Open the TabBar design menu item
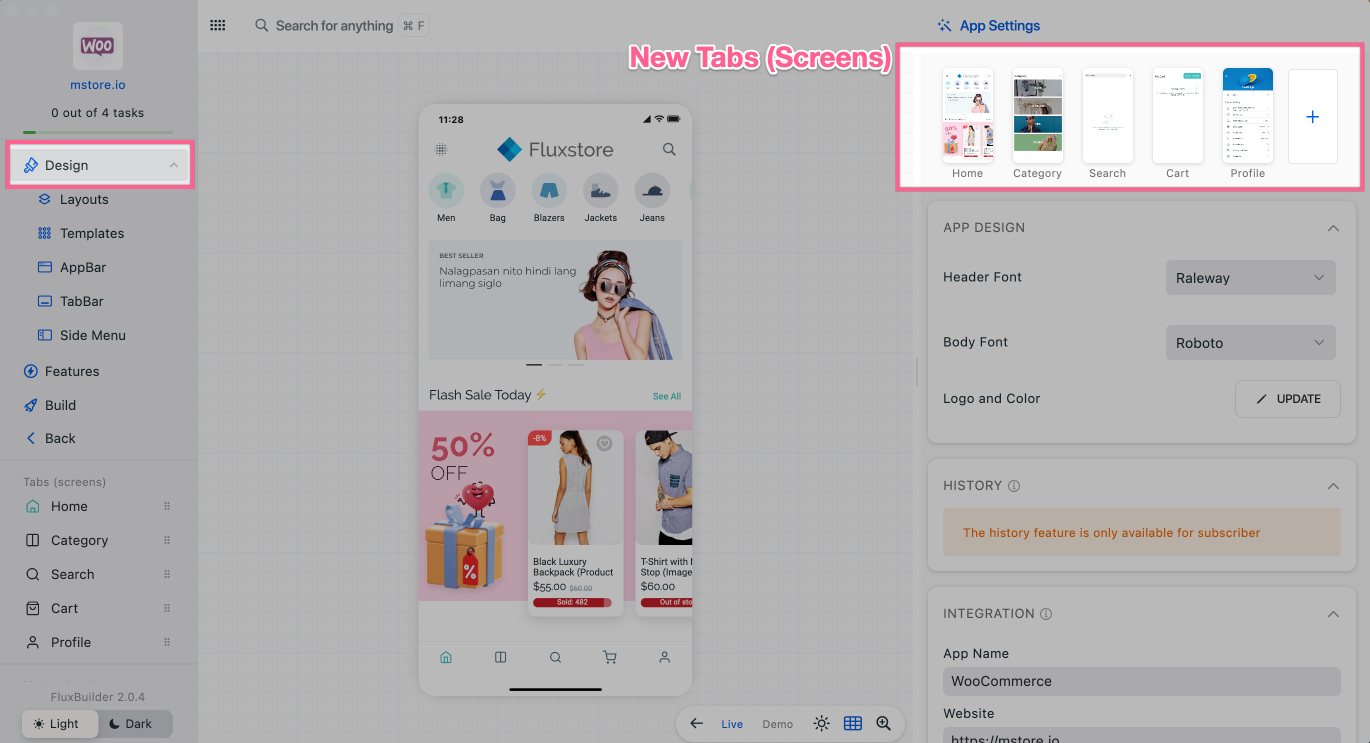This screenshot has width=1370, height=743. (x=81, y=301)
